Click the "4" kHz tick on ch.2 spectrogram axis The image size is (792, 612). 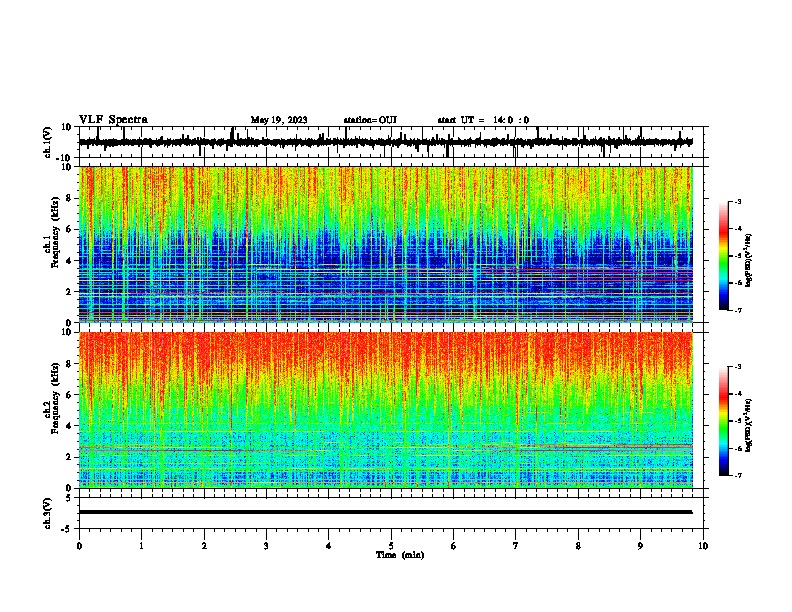click(70, 426)
